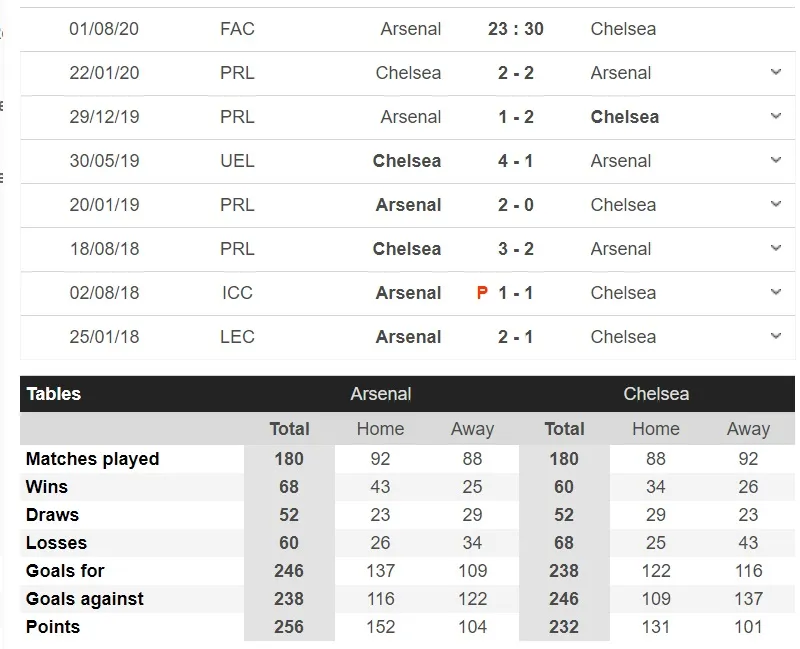The width and height of the screenshot is (800, 649).
Task: Click the Tables section header
Action: [53, 394]
